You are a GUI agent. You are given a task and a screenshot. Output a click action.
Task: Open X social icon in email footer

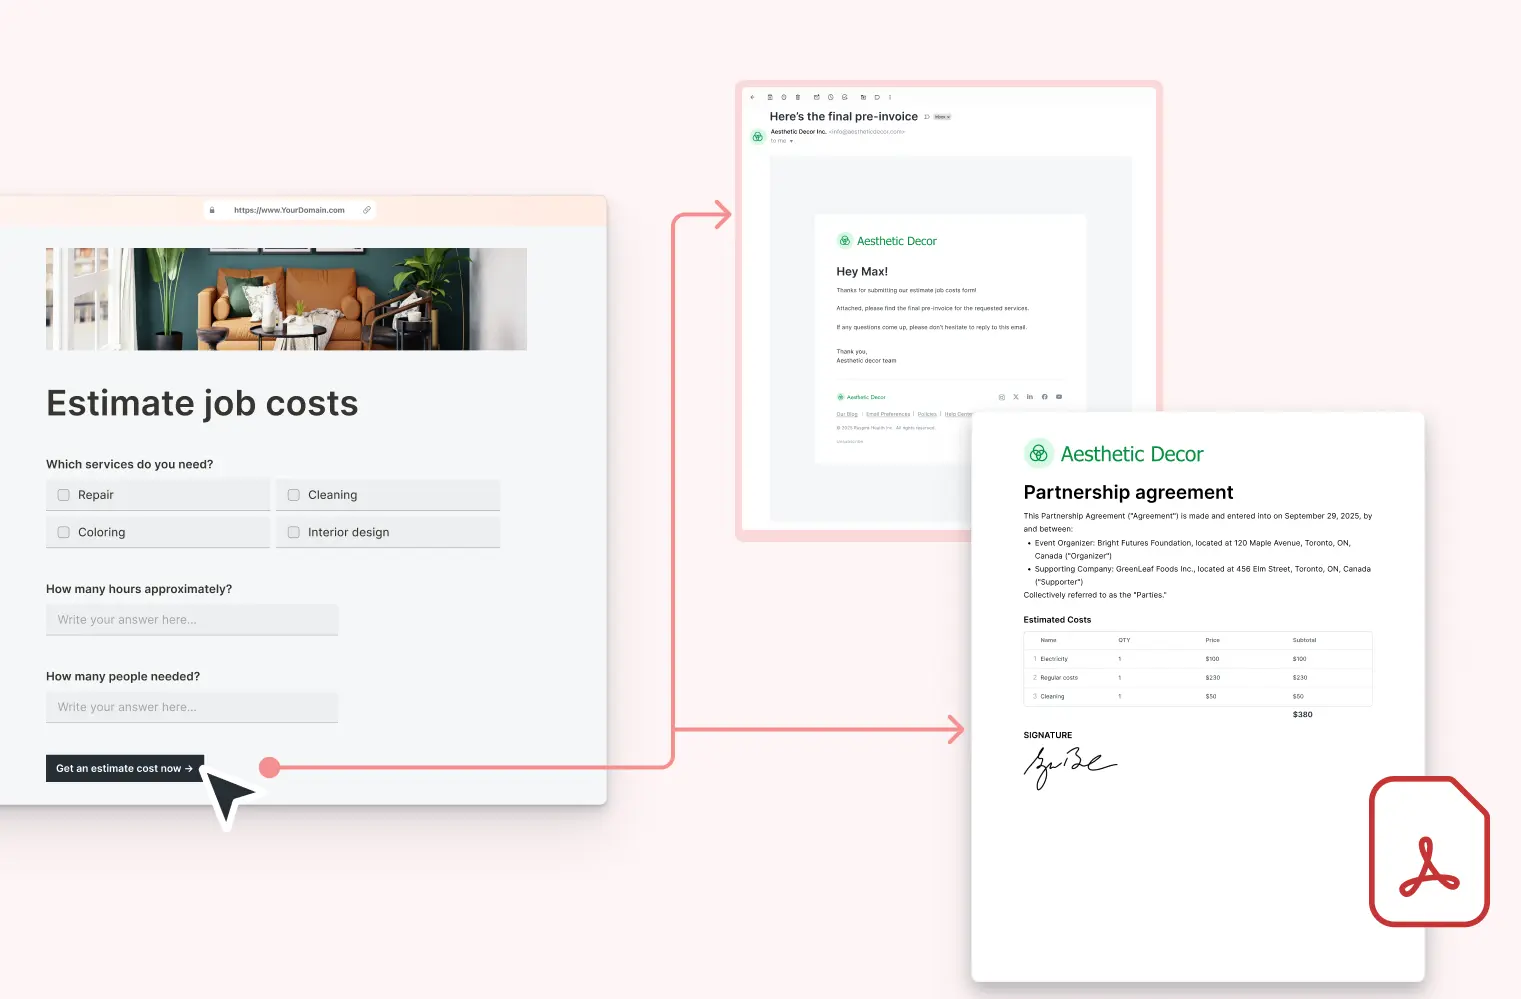[x=1016, y=397]
